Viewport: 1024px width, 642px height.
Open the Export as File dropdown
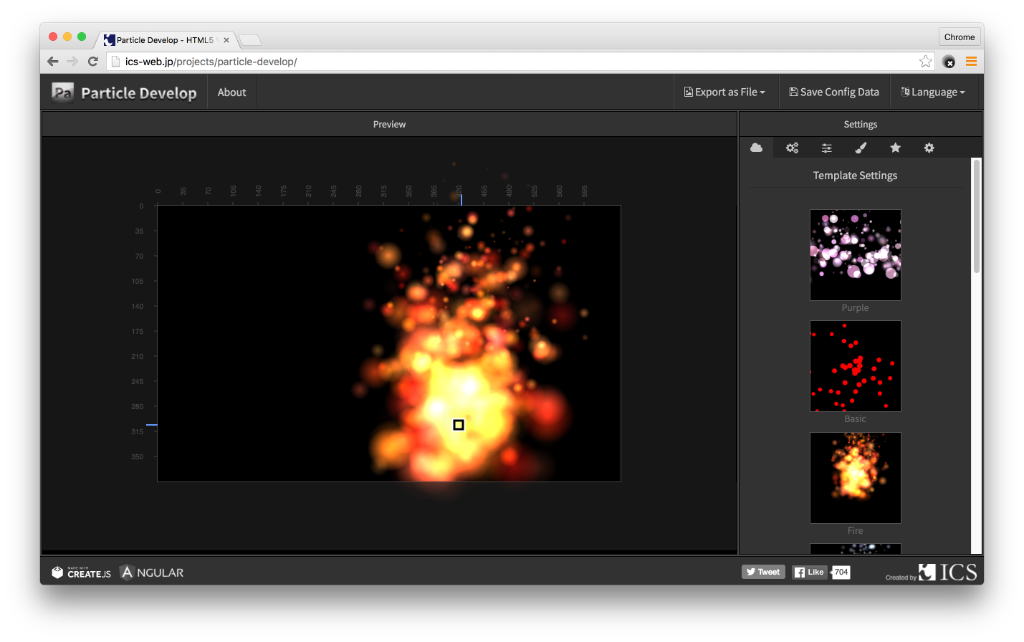pos(724,92)
